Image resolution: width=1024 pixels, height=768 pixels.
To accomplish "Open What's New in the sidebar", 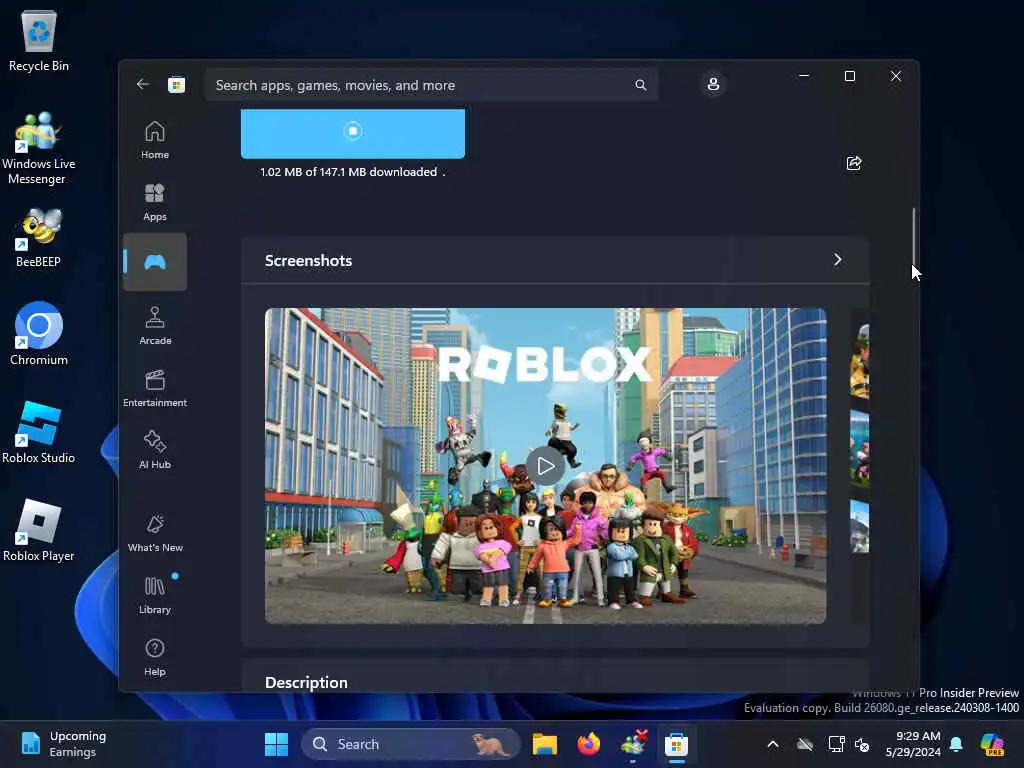I will 155,533.
